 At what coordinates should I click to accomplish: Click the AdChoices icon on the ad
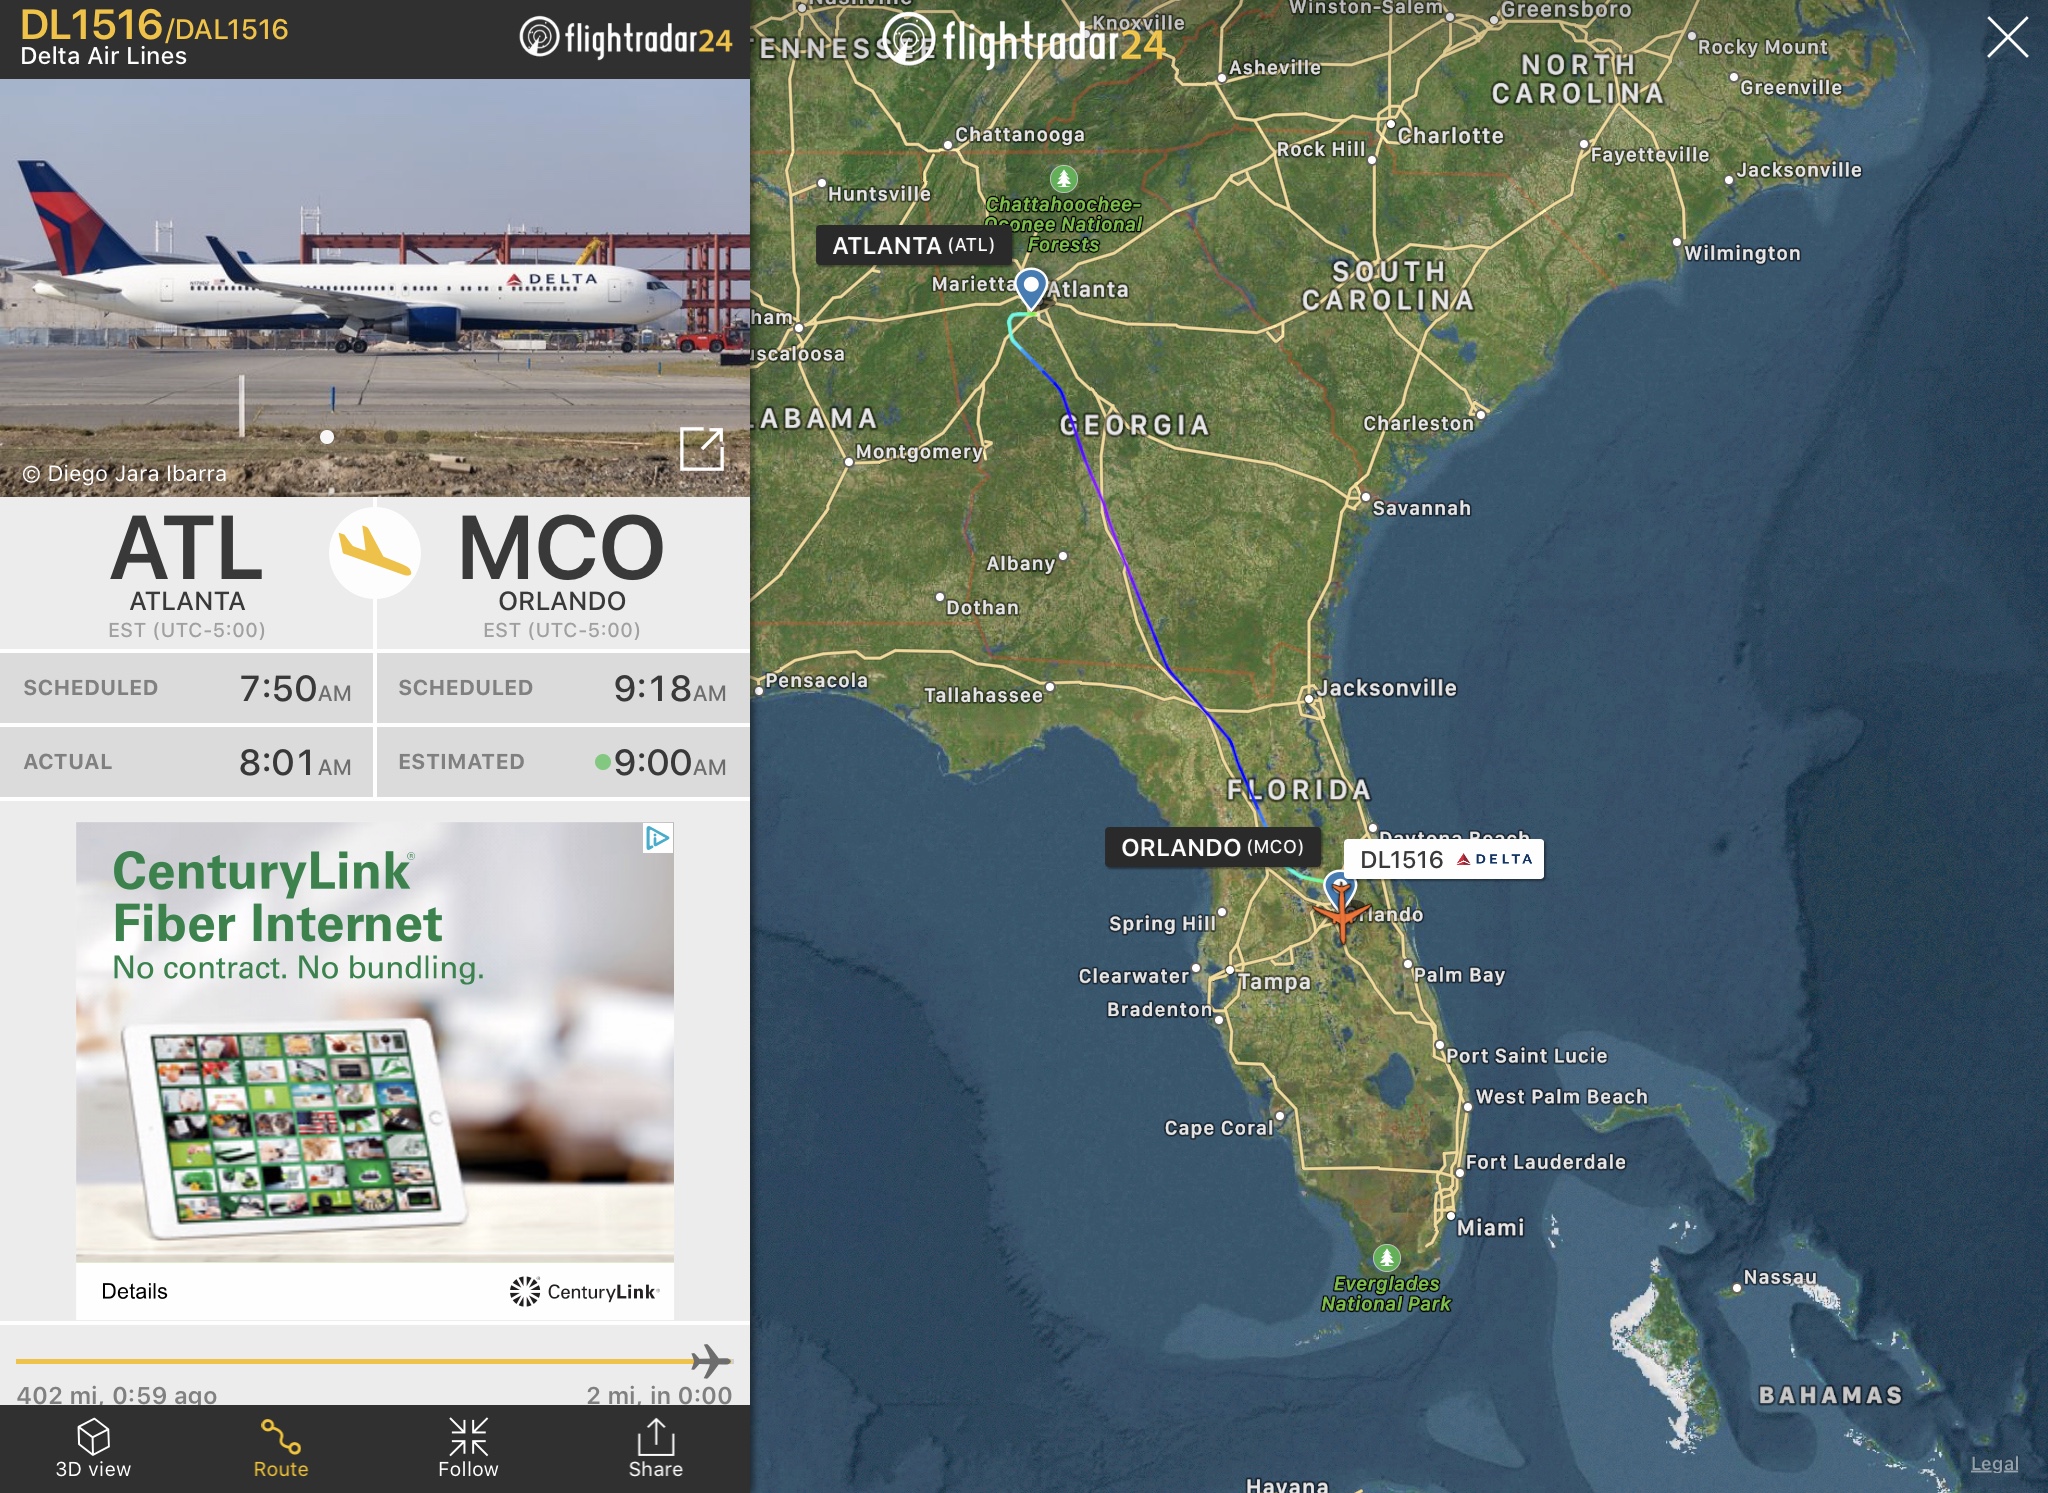pyautogui.click(x=657, y=838)
